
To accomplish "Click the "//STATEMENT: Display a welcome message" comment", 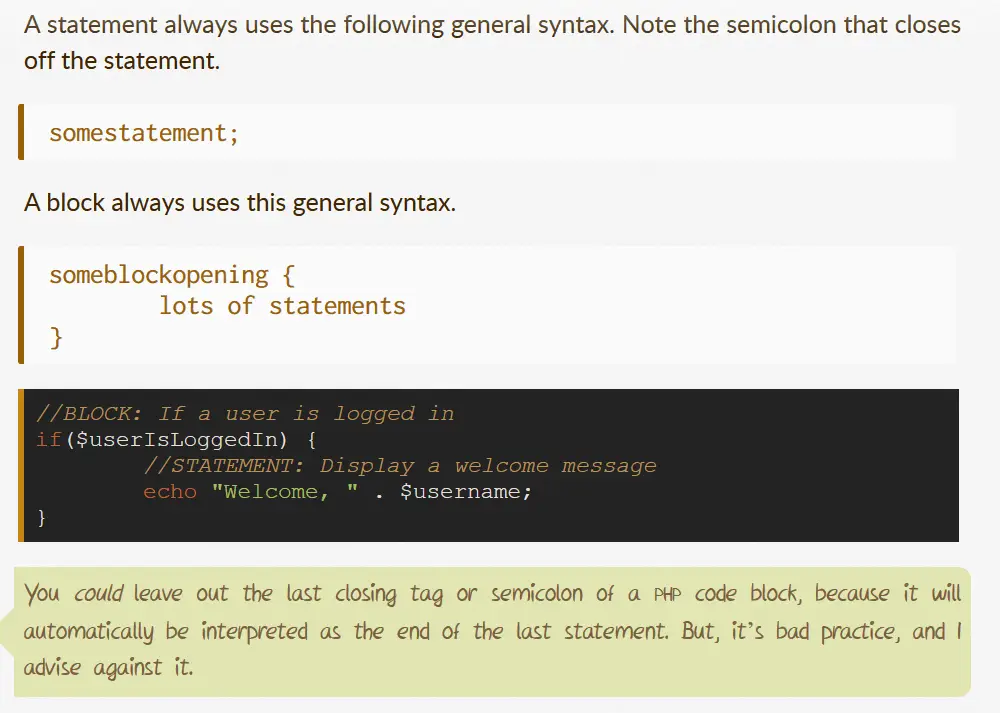I will click(x=400, y=466).
